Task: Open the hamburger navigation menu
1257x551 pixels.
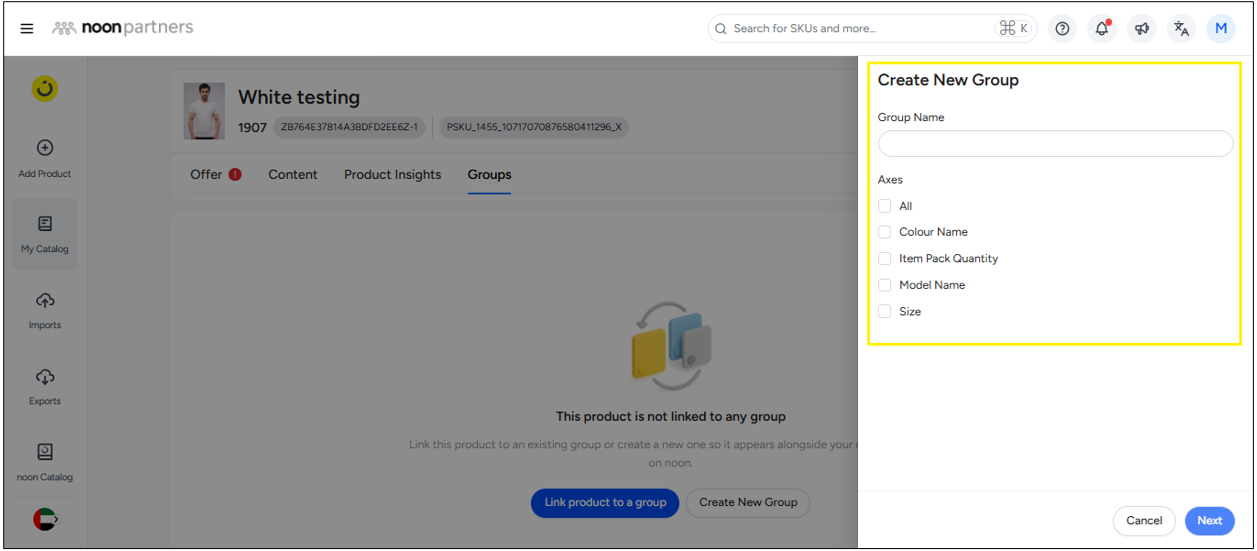Action: click(x=27, y=29)
